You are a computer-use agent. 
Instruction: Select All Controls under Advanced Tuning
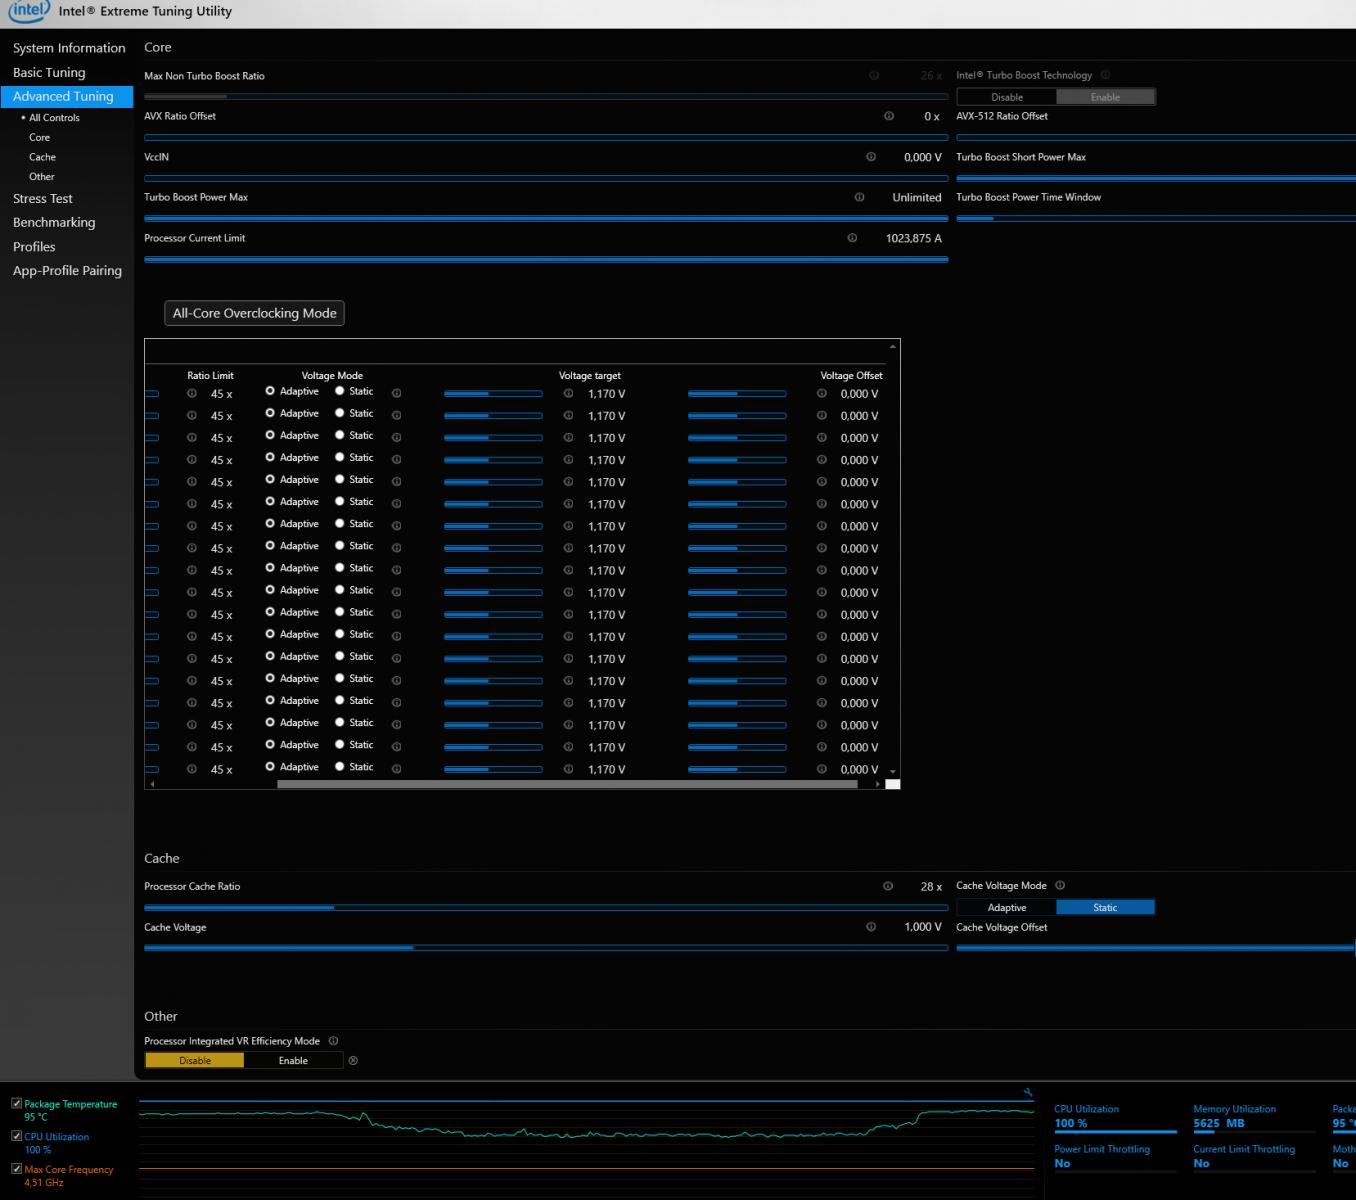(x=54, y=118)
